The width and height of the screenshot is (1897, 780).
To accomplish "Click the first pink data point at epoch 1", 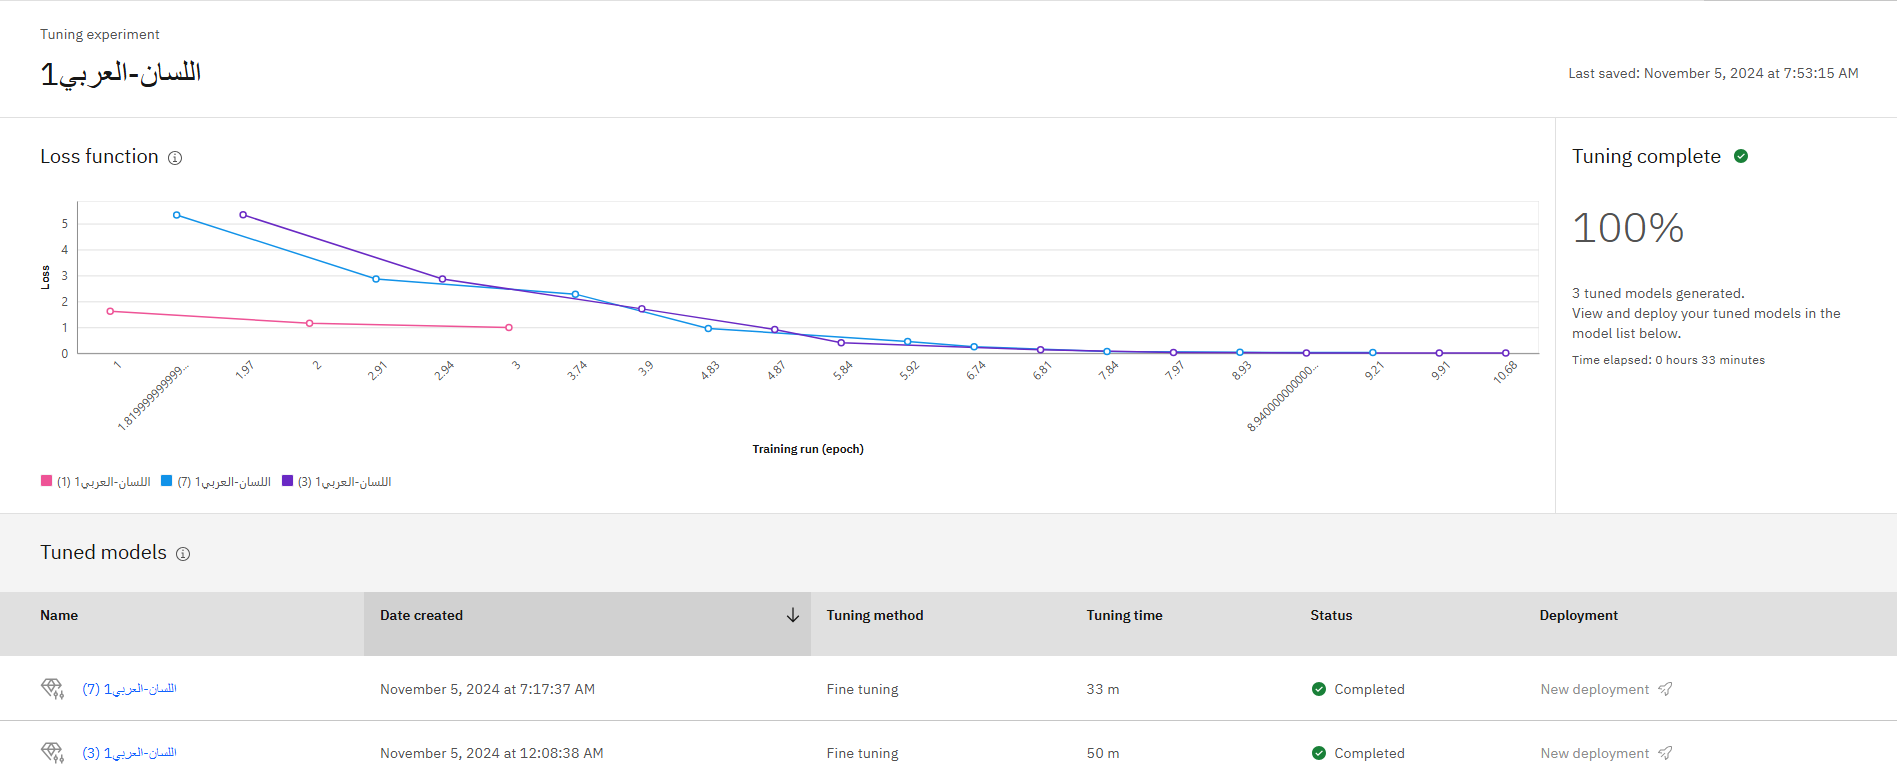I will point(110,311).
